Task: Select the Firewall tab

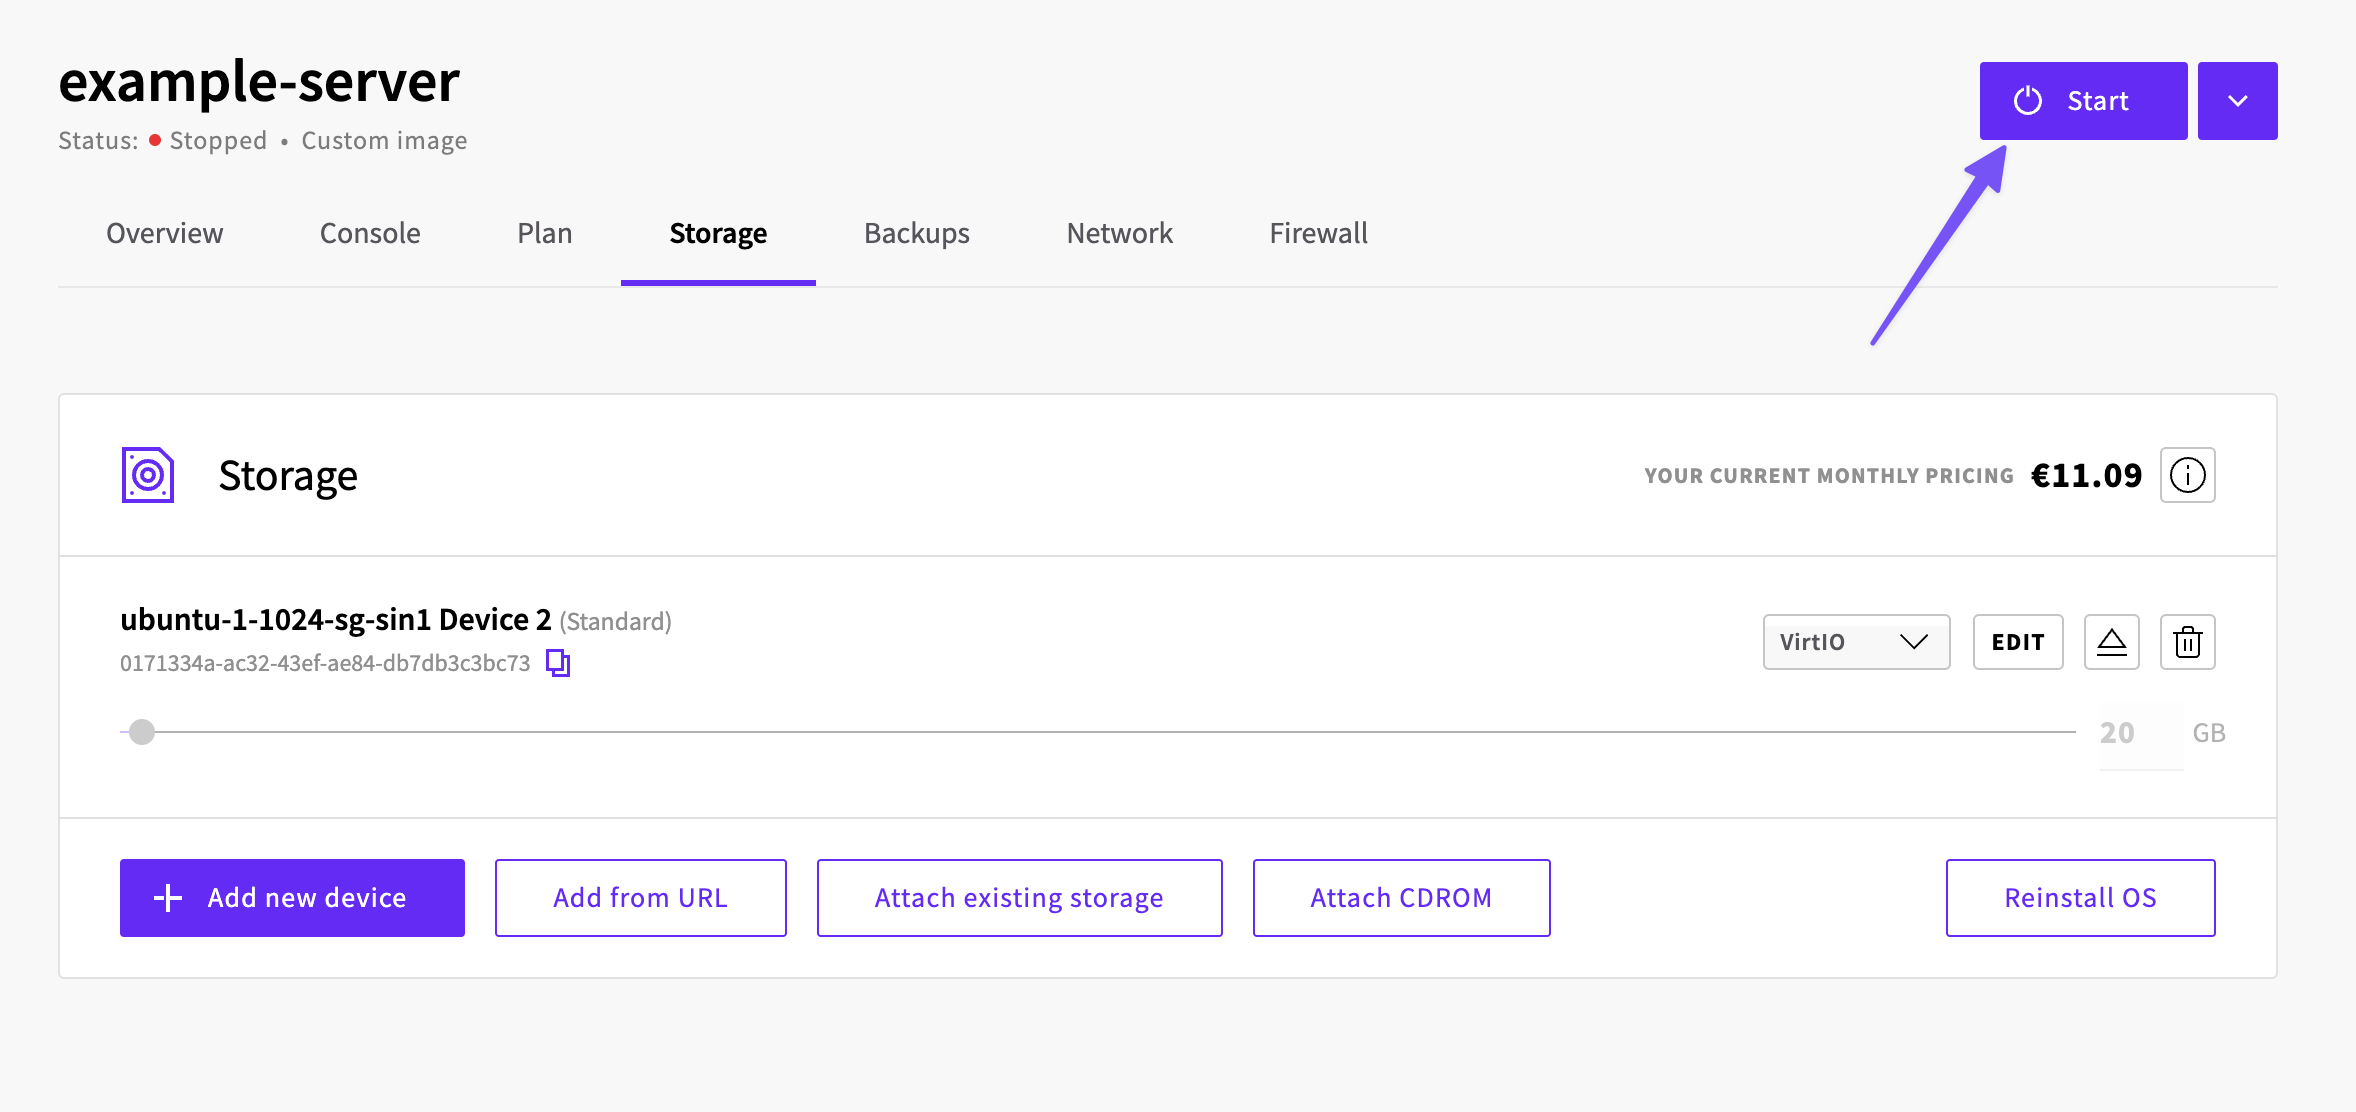Action: pos(1318,233)
